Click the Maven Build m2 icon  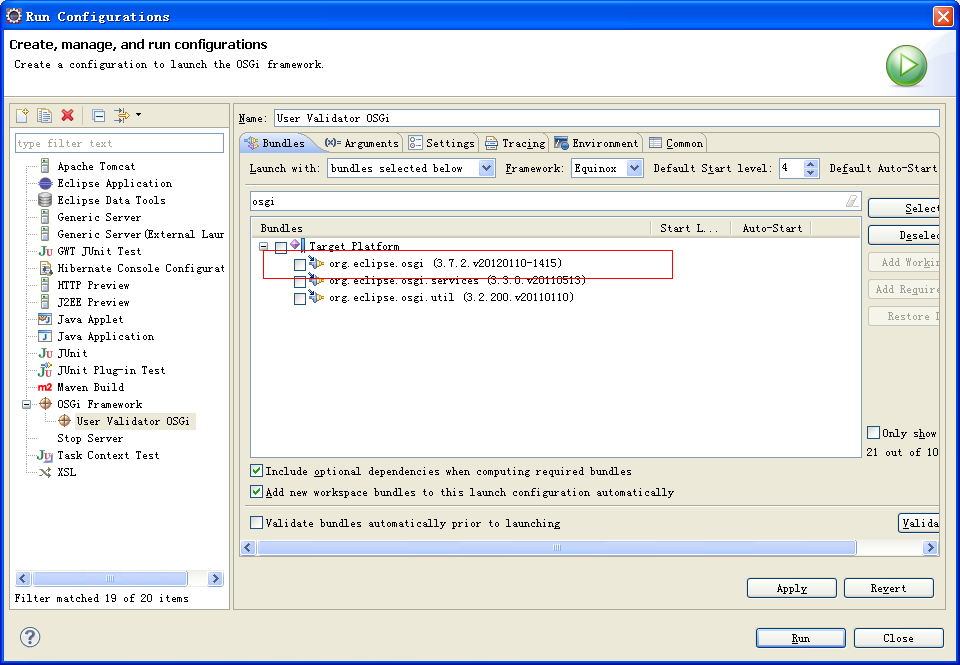(x=45, y=387)
